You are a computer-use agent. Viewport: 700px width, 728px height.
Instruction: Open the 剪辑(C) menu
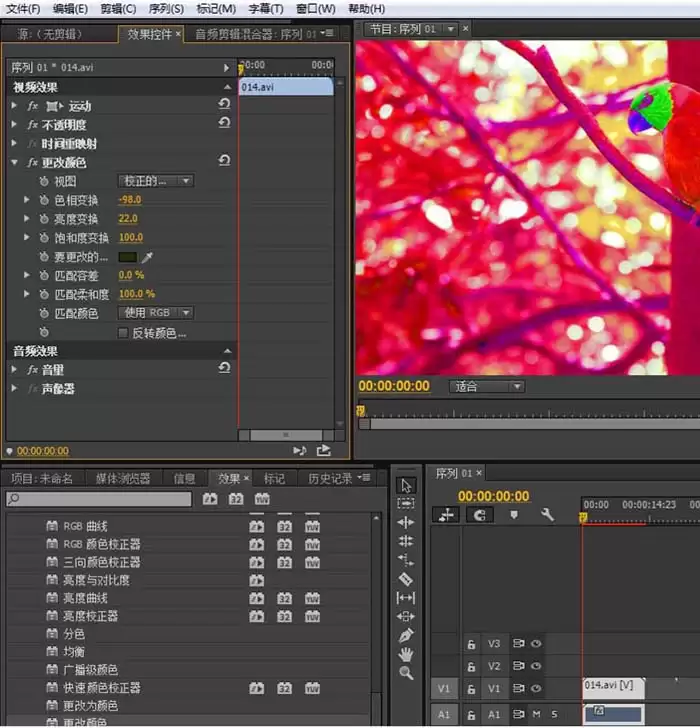(x=120, y=9)
